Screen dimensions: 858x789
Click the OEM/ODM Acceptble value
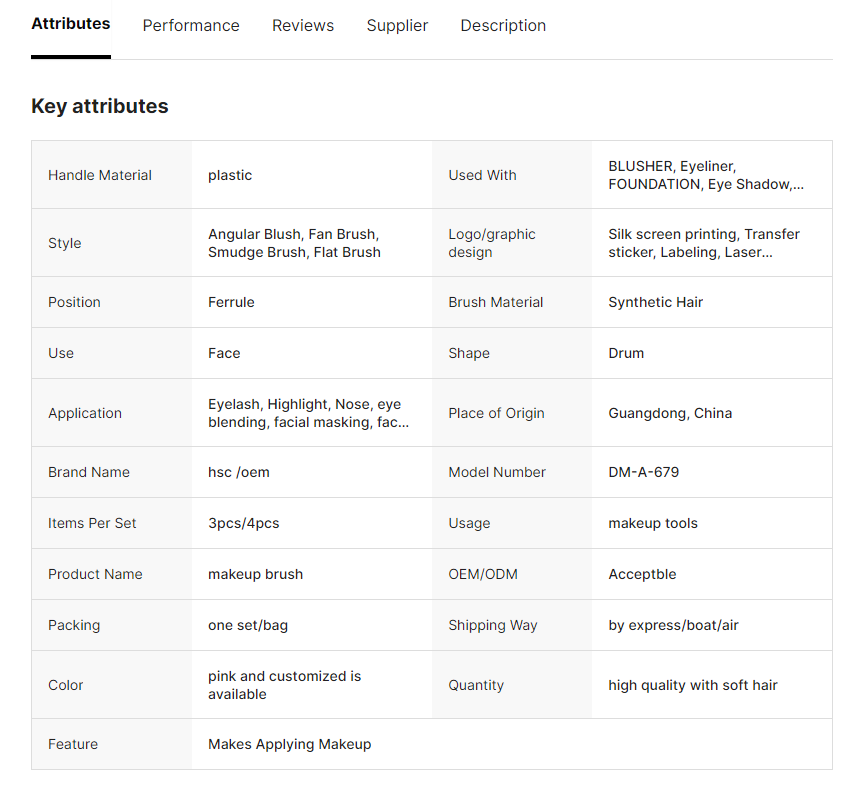(x=642, y=574)
